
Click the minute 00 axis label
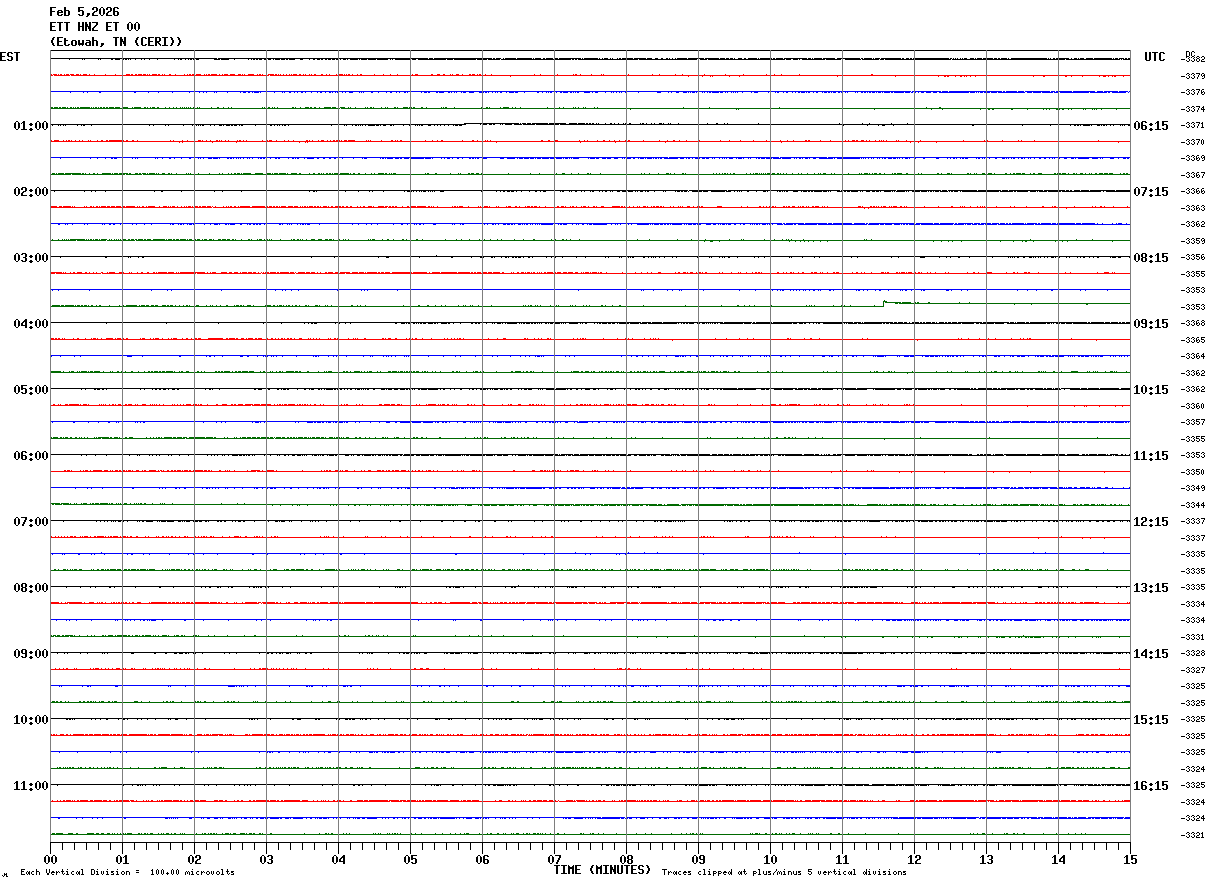[50, 859]
